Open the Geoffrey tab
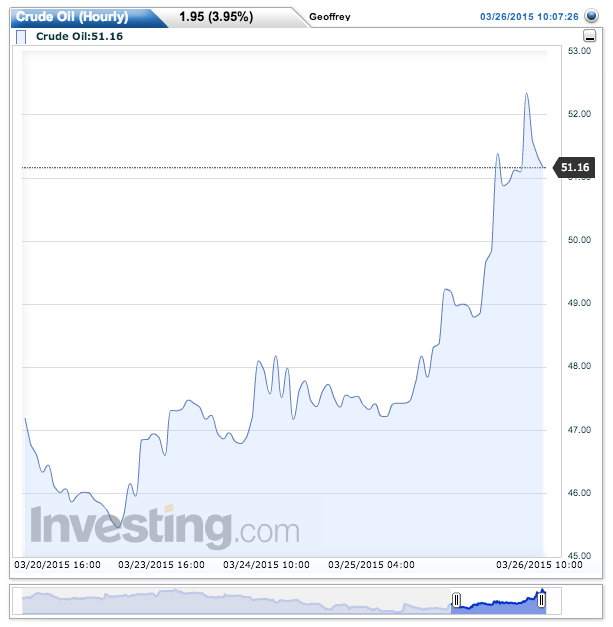 (x=331, y=17)
